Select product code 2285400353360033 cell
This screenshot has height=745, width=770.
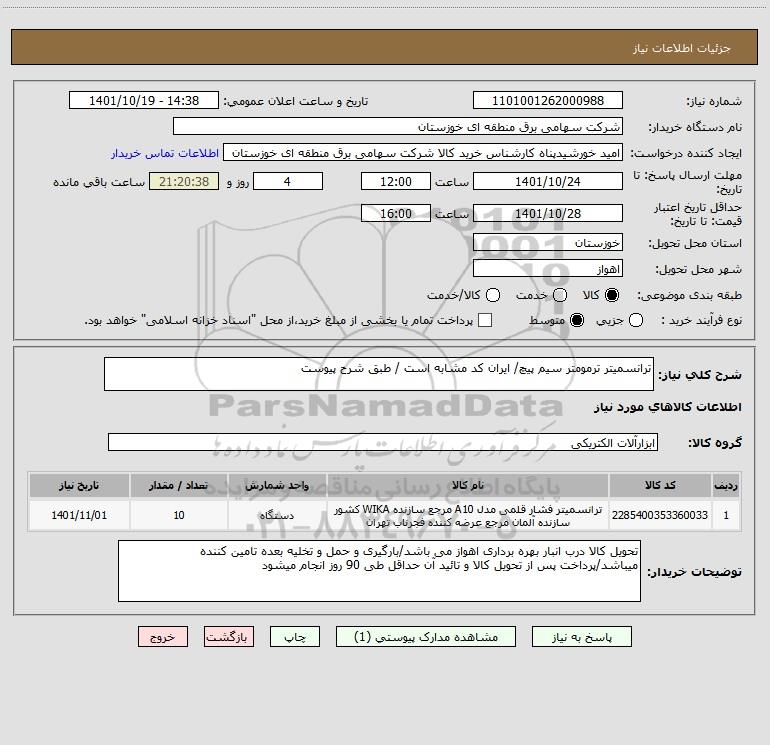[660, 516]
